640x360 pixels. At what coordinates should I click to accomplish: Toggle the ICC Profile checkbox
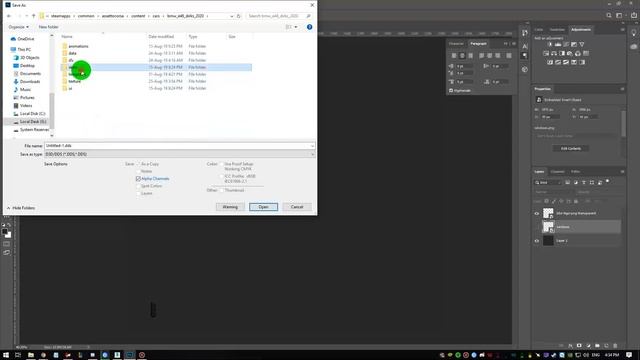point(222,176)
